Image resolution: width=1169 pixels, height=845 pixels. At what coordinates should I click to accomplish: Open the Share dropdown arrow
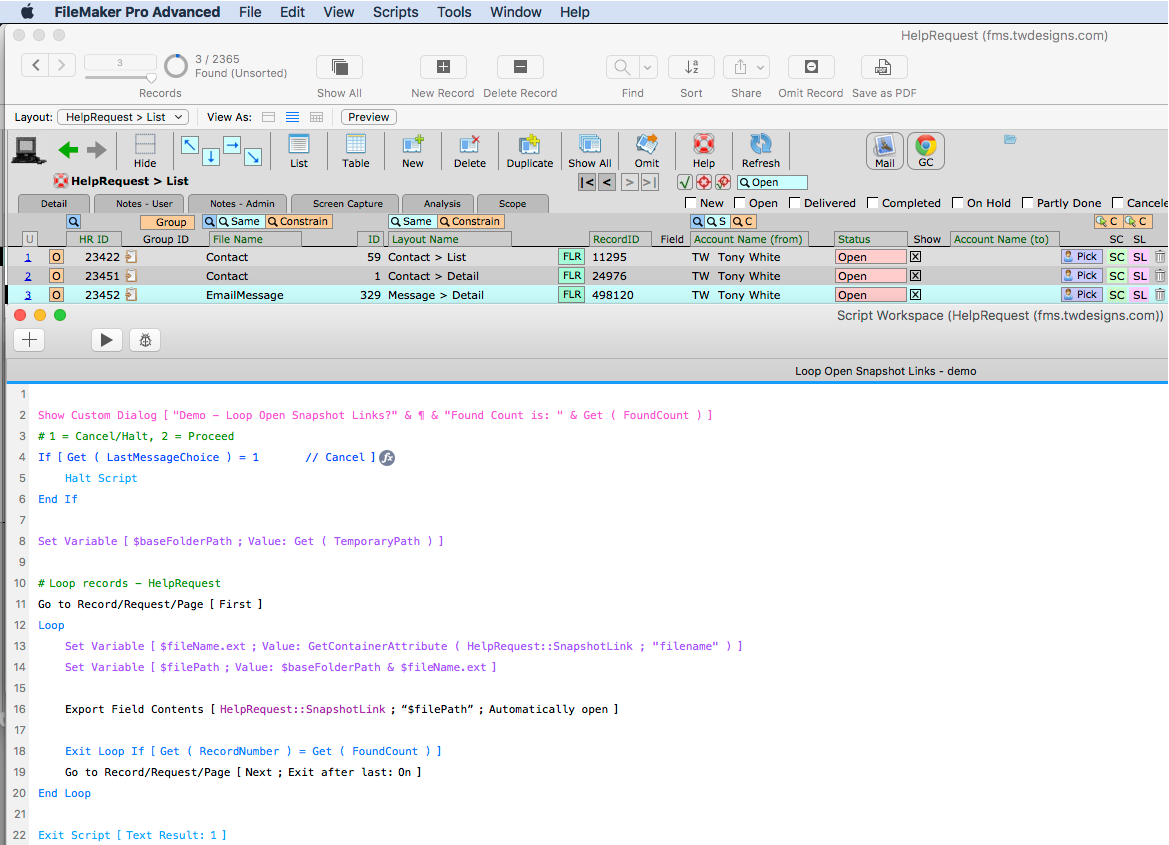click(760, 67)
